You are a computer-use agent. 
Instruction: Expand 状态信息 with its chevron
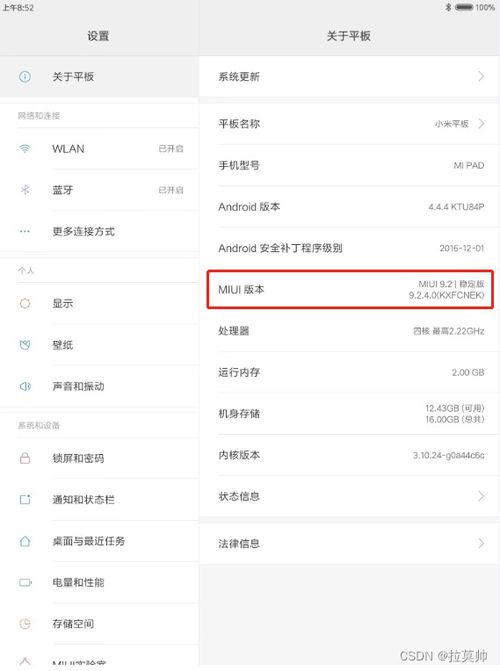(481, 496)
